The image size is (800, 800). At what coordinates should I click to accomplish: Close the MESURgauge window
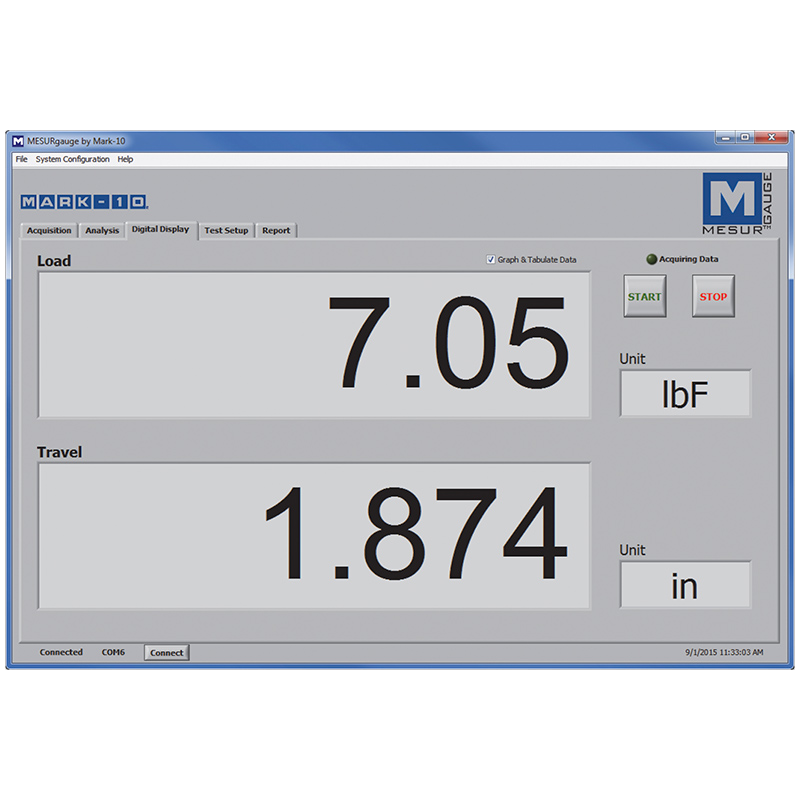771,138
